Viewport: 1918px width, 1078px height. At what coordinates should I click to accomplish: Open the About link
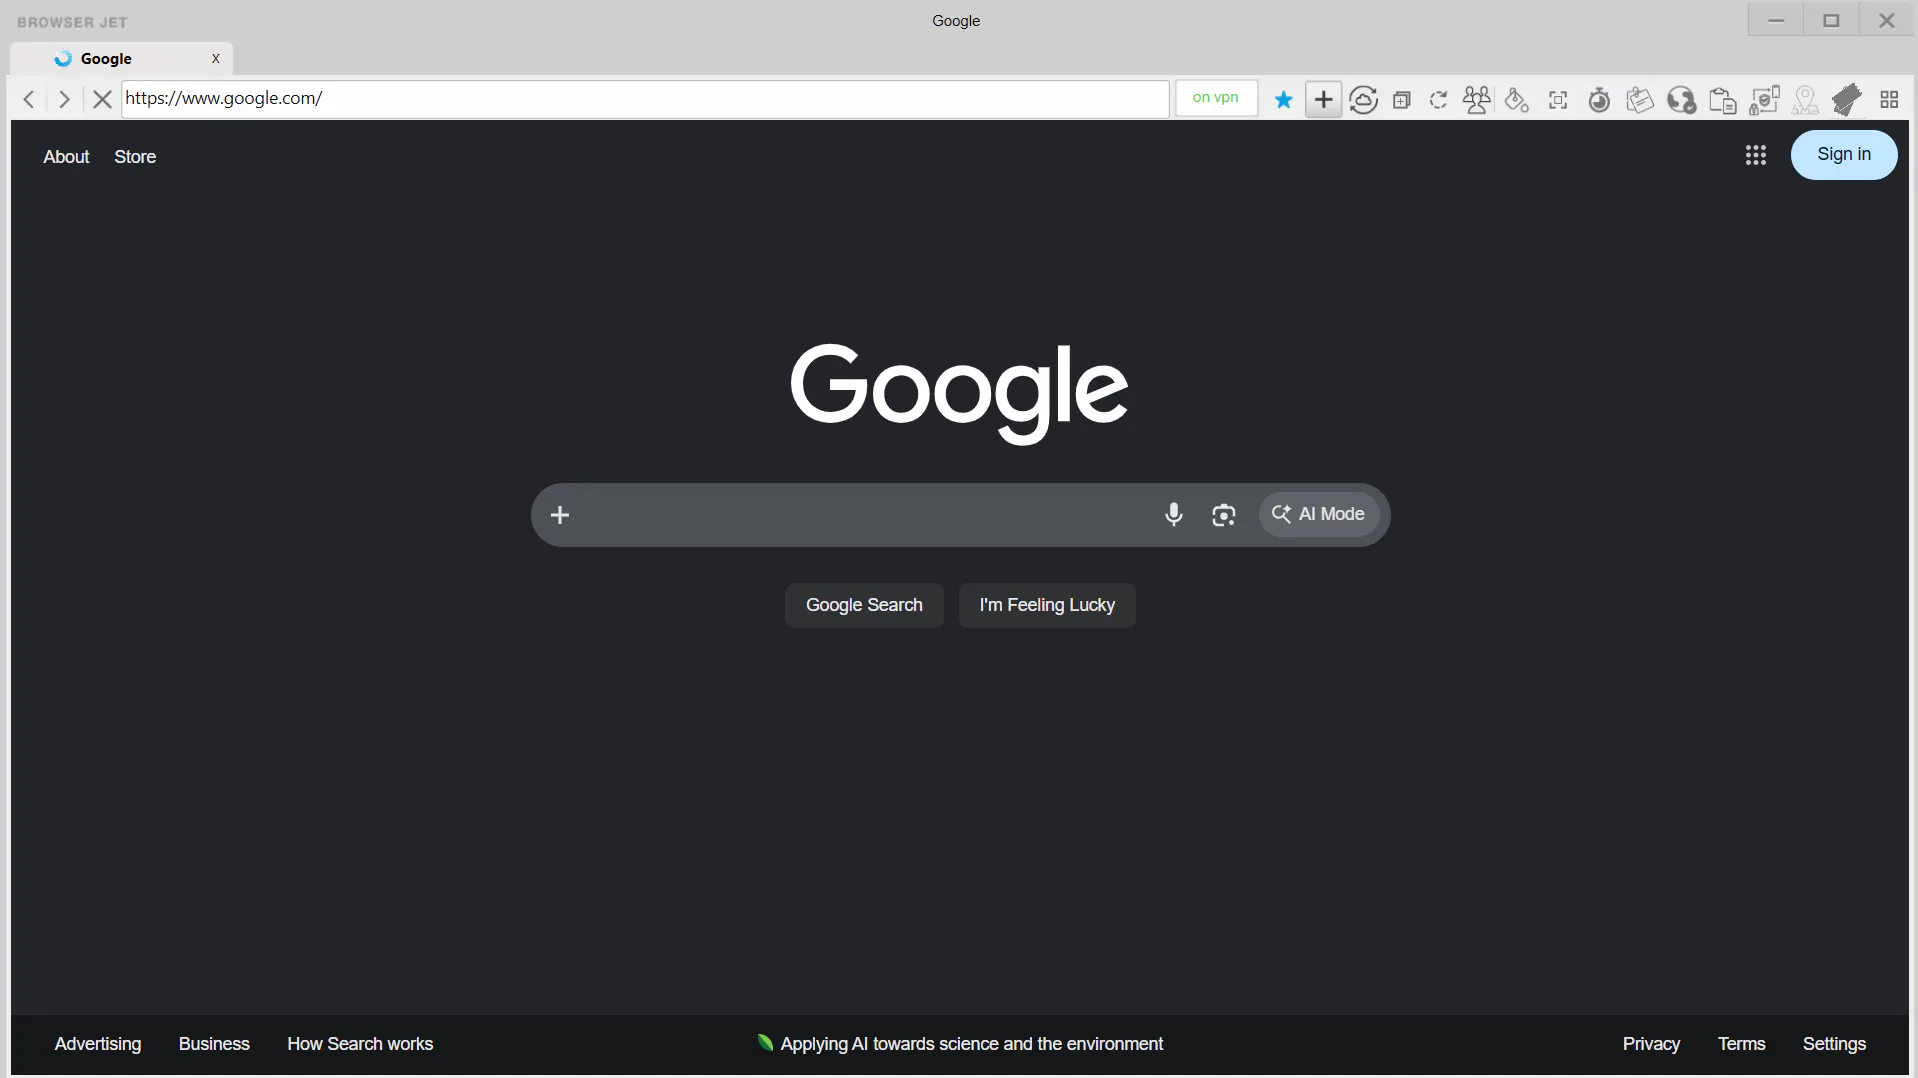tap(66, 157)
